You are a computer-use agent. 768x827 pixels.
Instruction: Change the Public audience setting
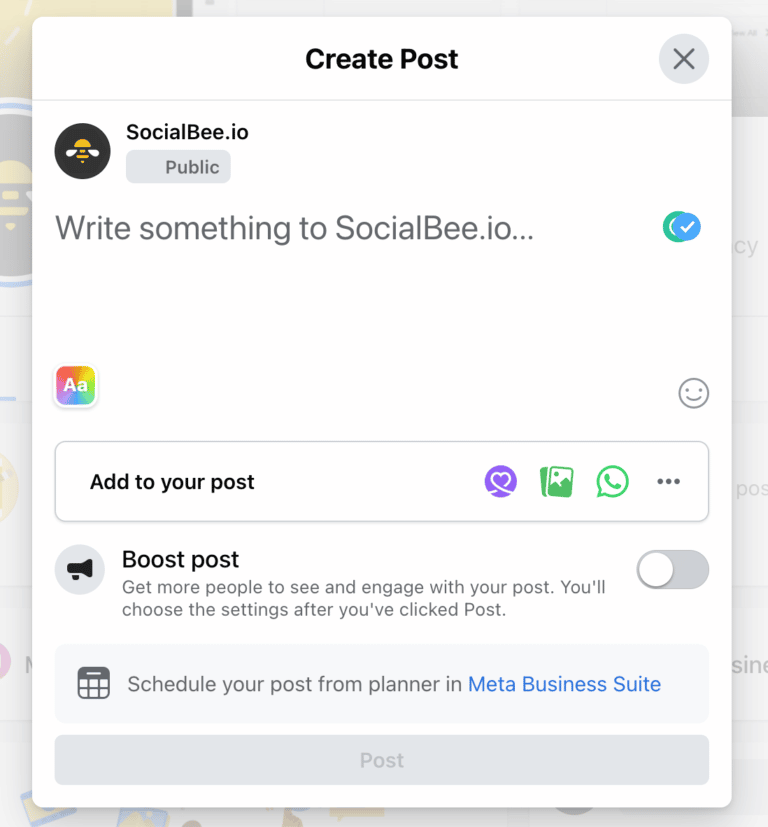coord(178,166)
